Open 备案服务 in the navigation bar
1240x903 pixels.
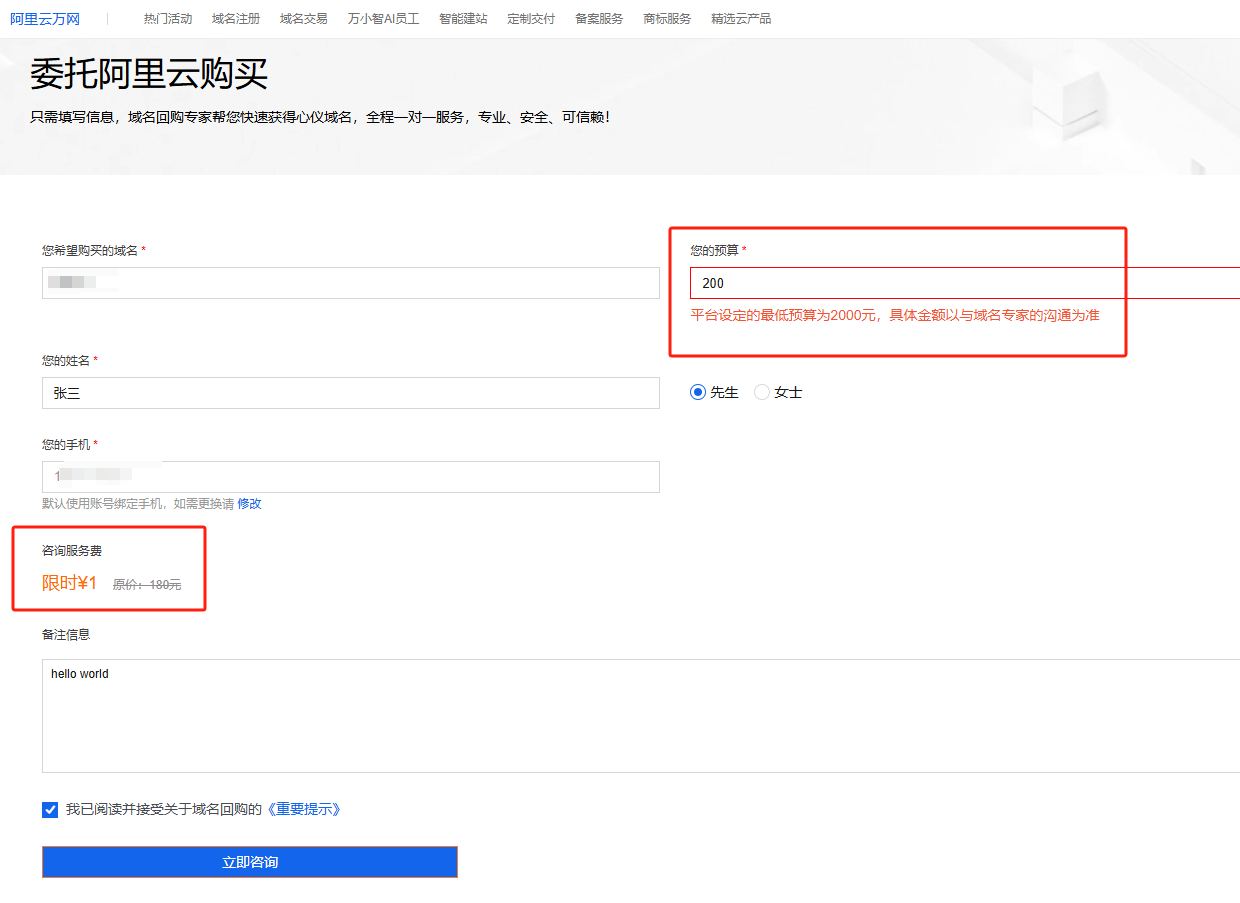[599, 19]
